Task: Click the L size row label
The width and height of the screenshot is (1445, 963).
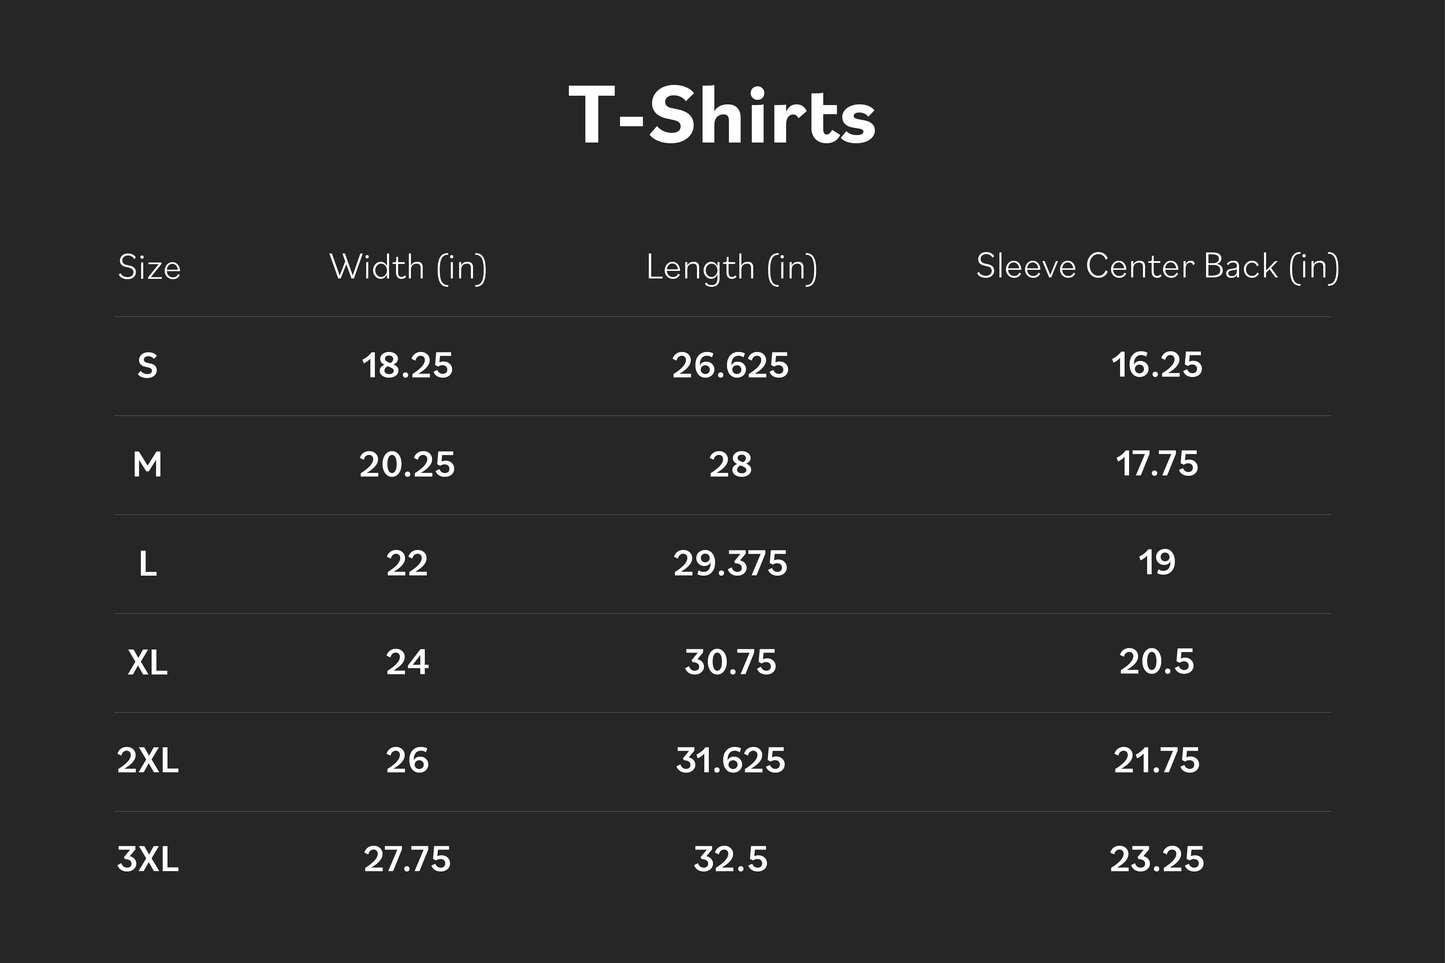Action: [x=147, y=564]
